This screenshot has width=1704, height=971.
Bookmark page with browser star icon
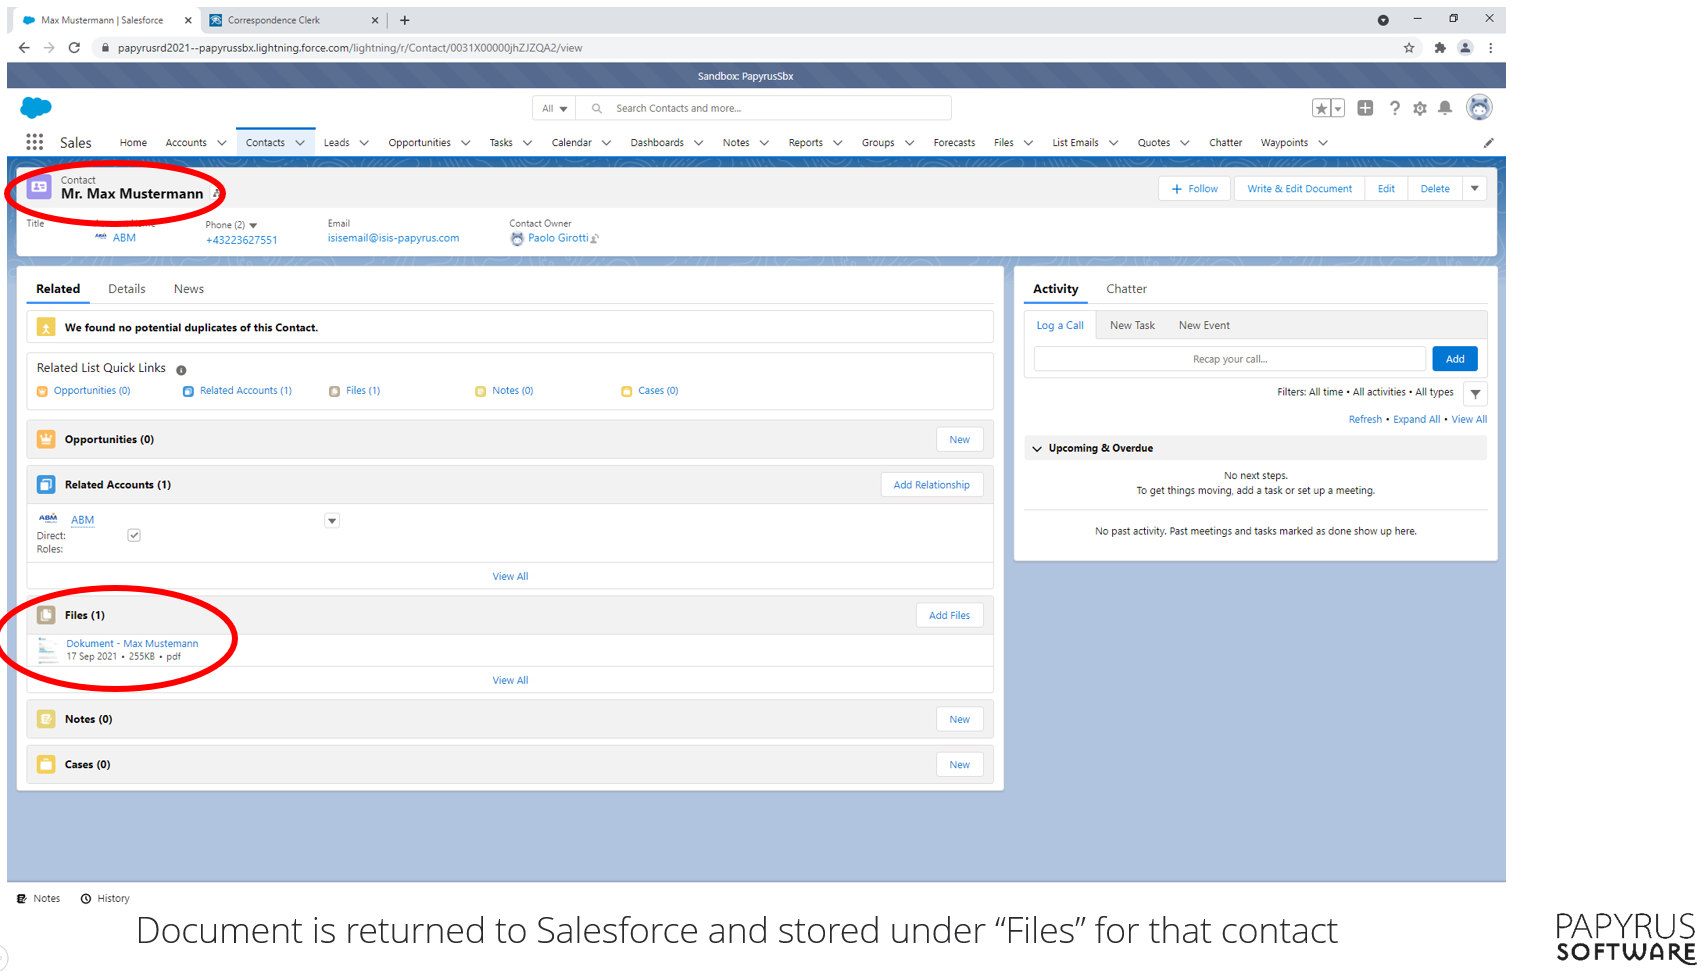pos(1409,48)
